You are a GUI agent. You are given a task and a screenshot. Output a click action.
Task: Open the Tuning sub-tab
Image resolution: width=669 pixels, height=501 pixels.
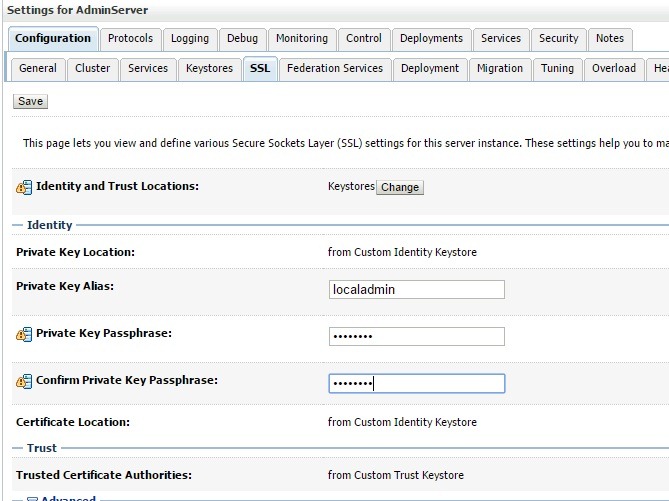point(557,69)
